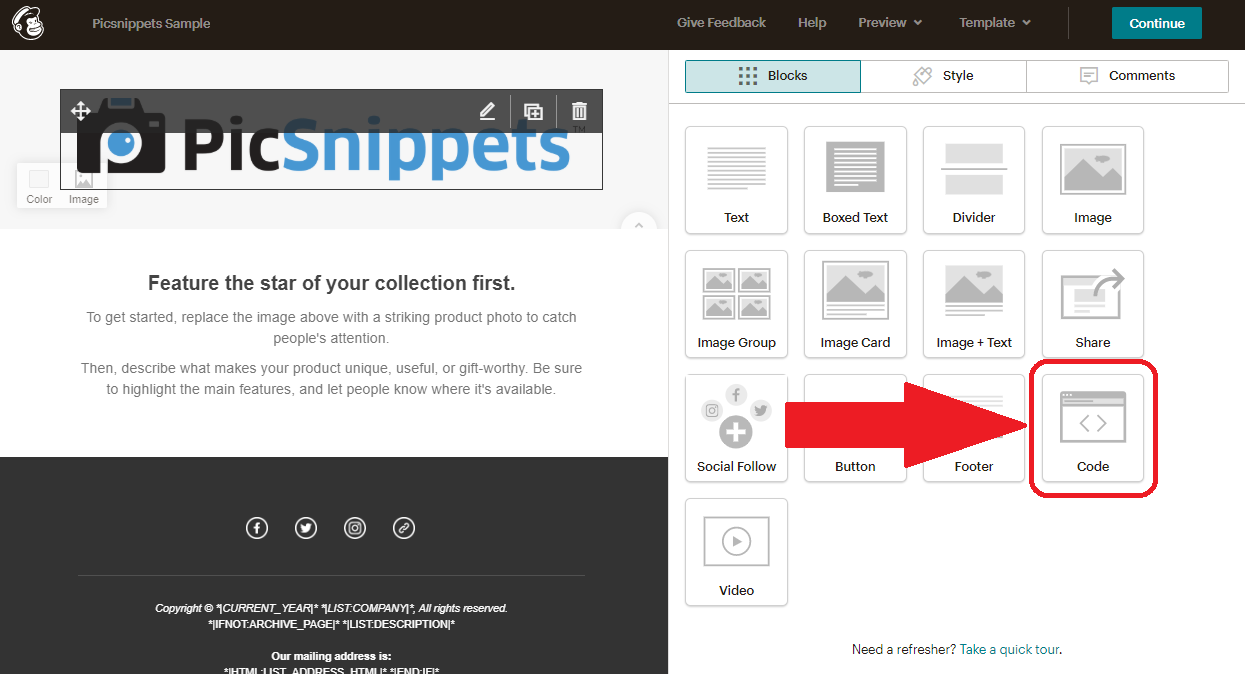This screenshot has width=1245, height=674.
Task: Delete the logo block with trash icon
Action: (579, 111)
